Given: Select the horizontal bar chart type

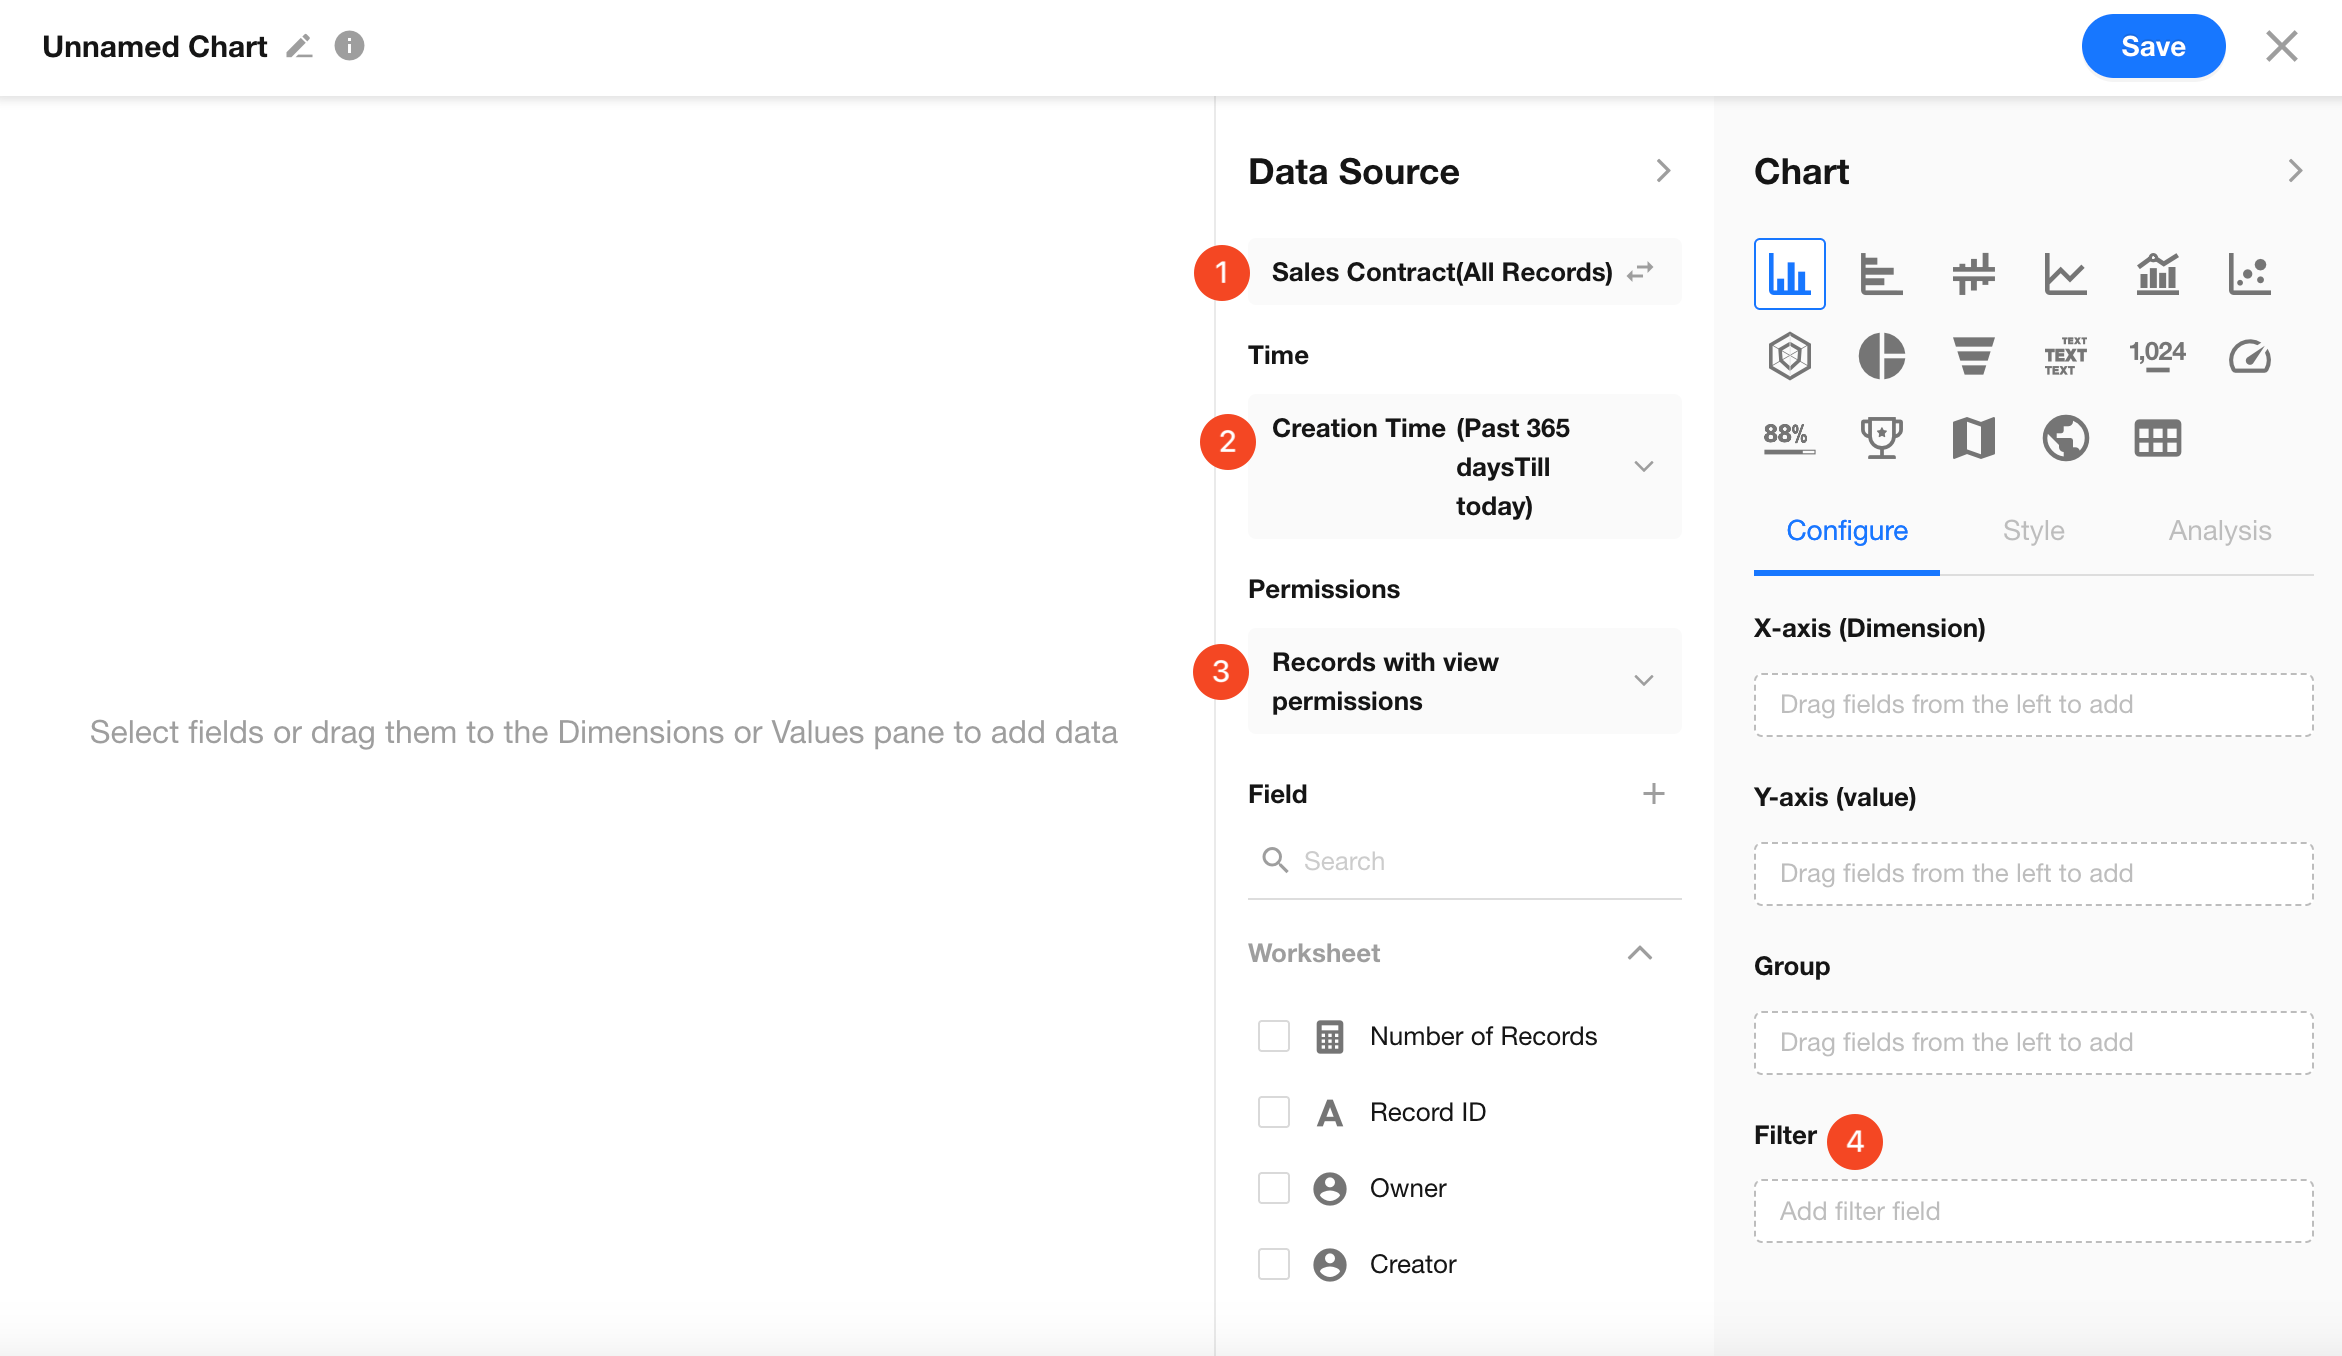Looking at the screenshot, I should (1880, 274).
